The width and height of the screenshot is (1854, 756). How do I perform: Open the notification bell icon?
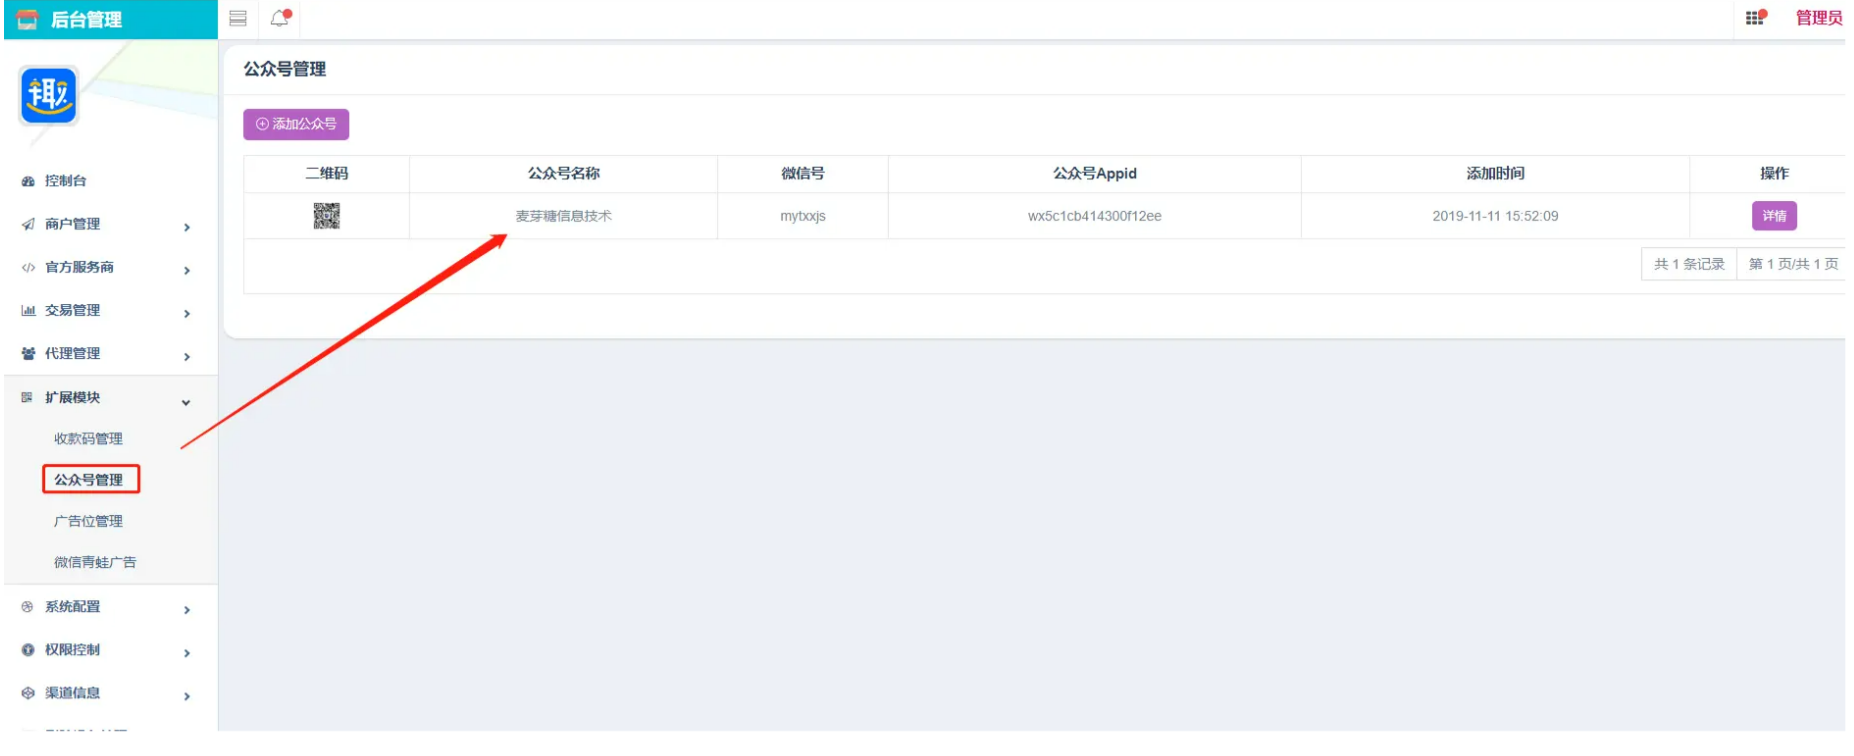click(x=280, y=18)
